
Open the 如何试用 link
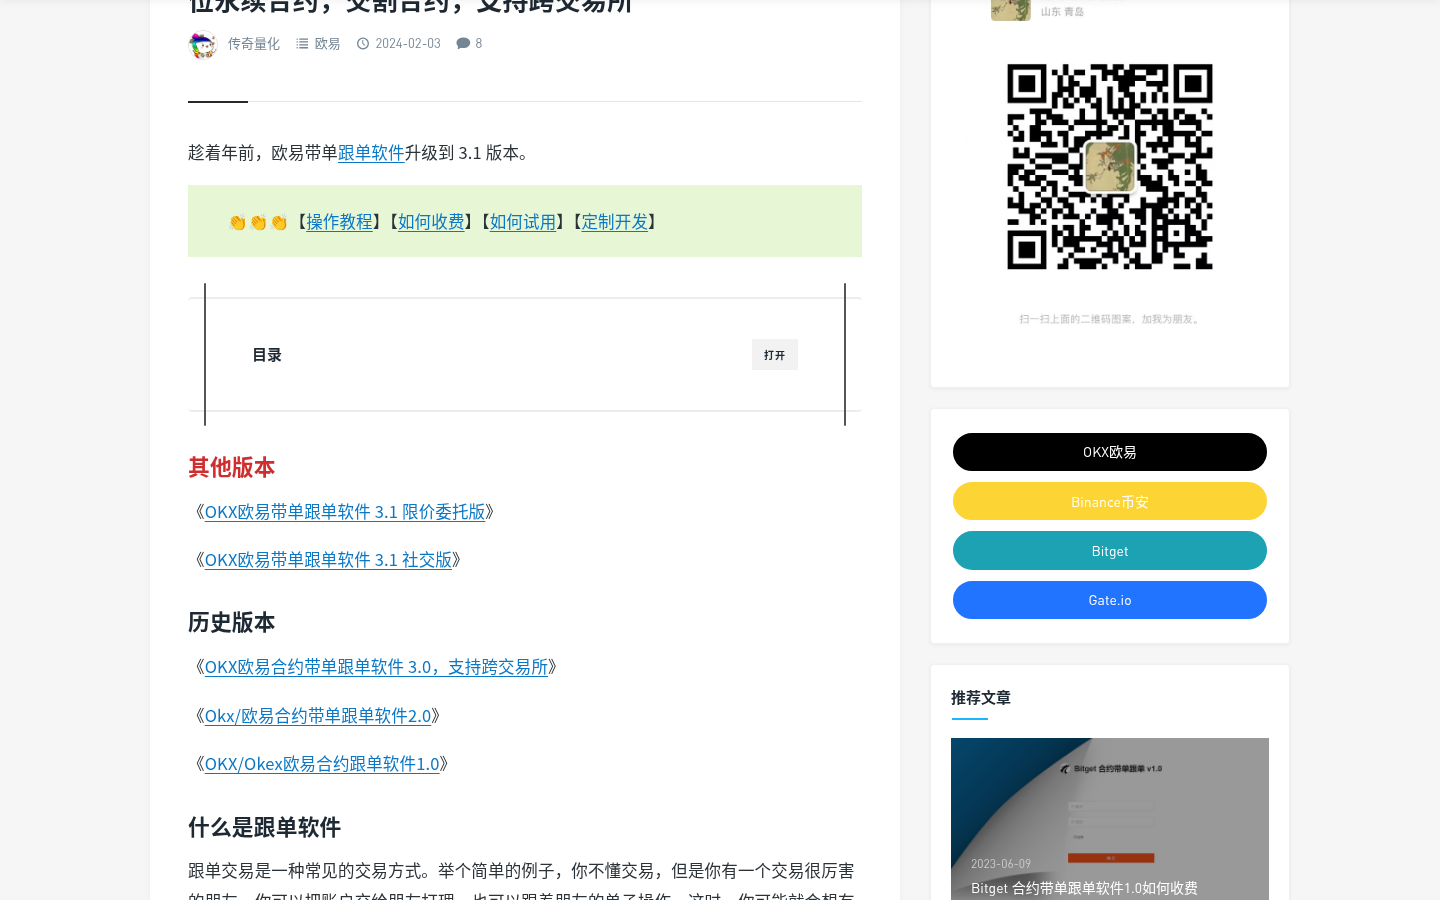click(x=523, y=222)
